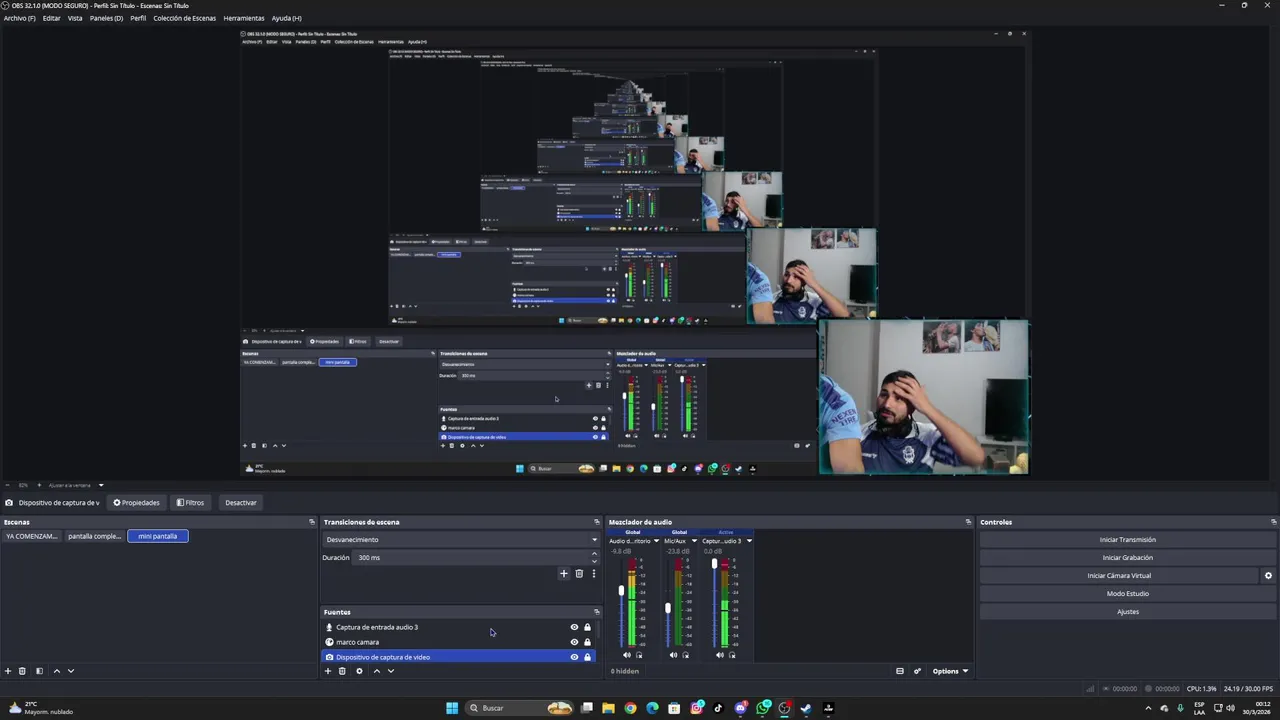Open source properties gear in Fuentes toolbar
Screen dimensions: 1280x720
359,671
